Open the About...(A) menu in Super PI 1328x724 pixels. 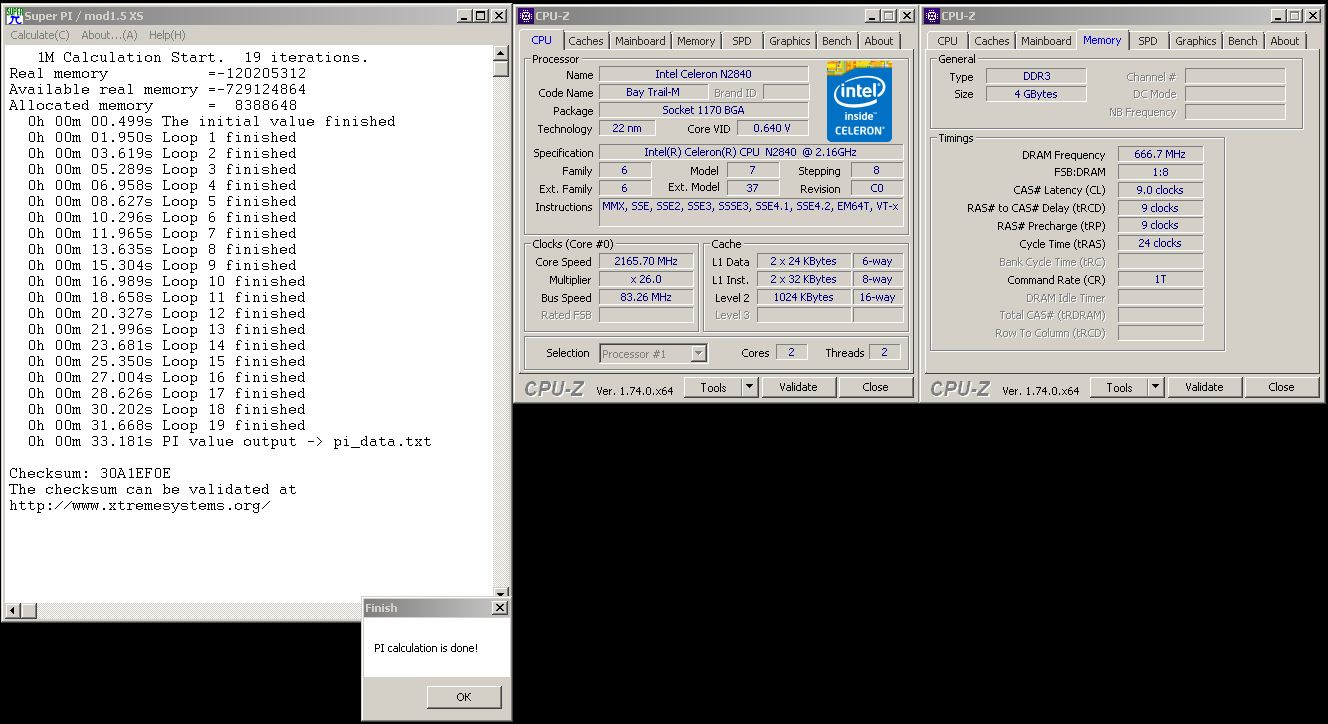(109, 35)
